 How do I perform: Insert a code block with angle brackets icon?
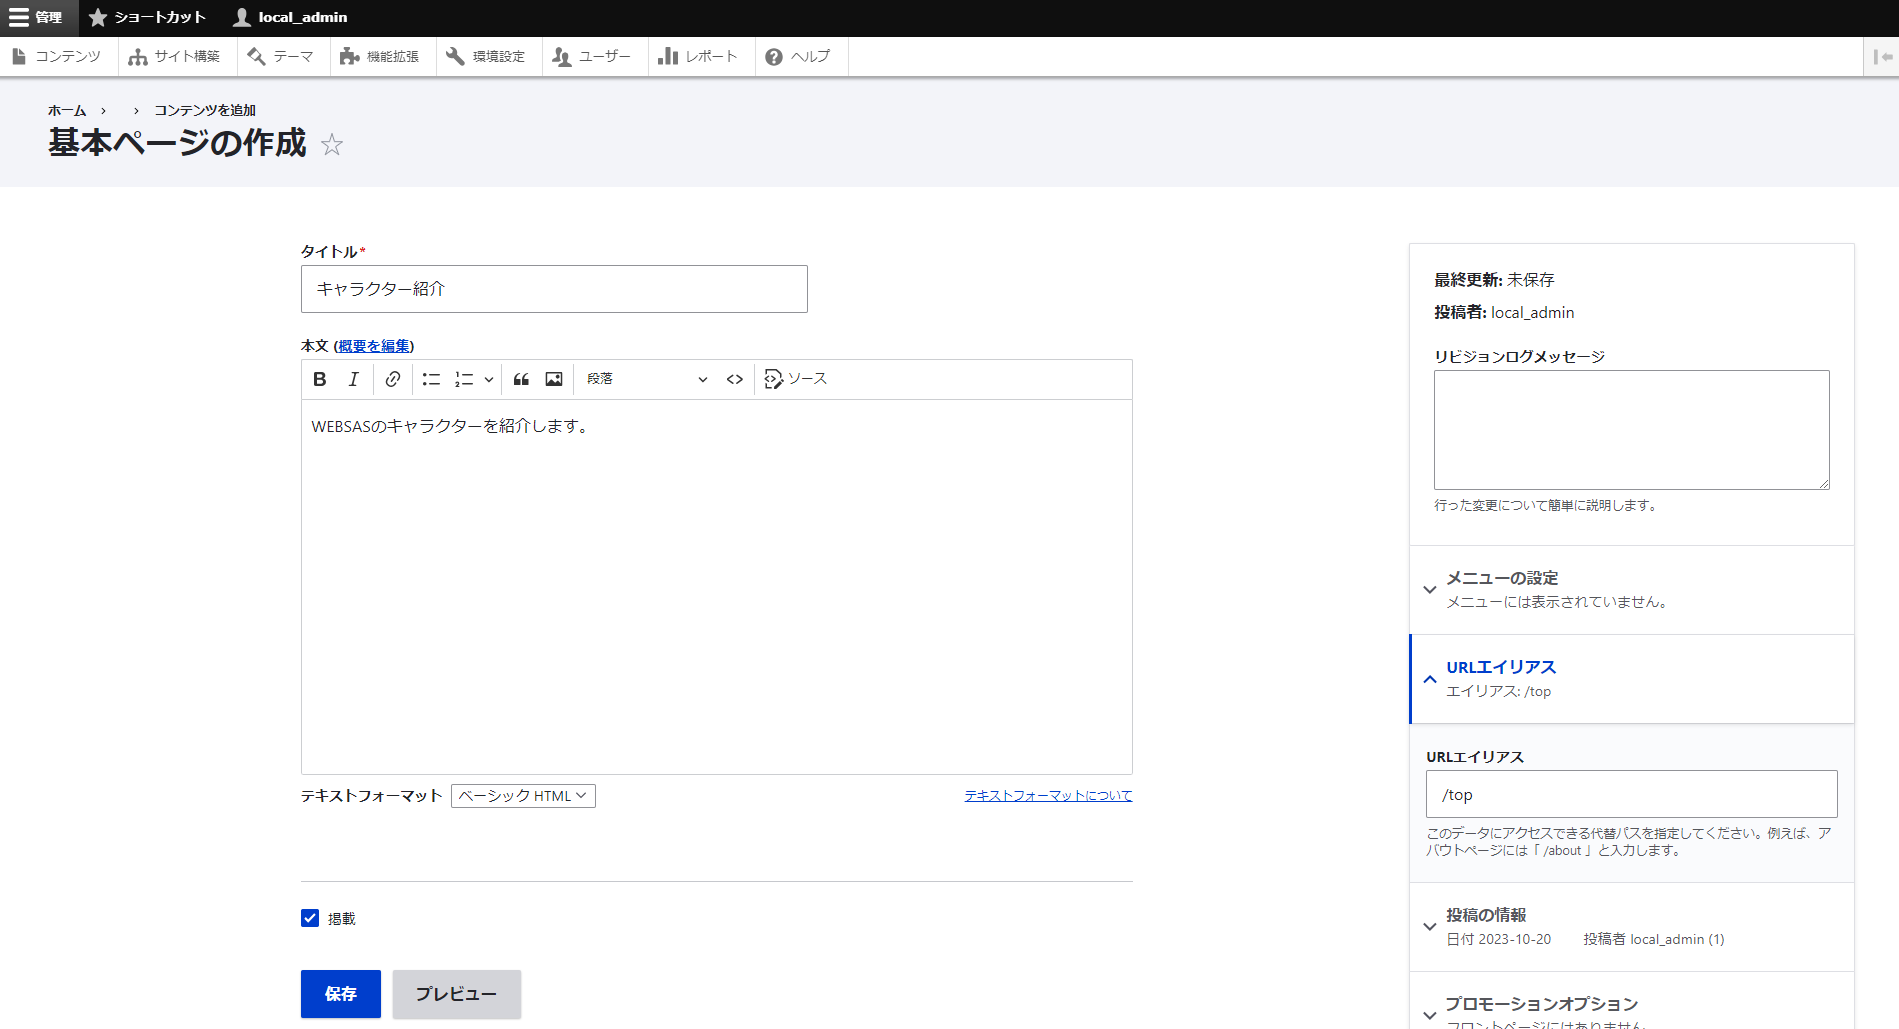click(735, 379)
